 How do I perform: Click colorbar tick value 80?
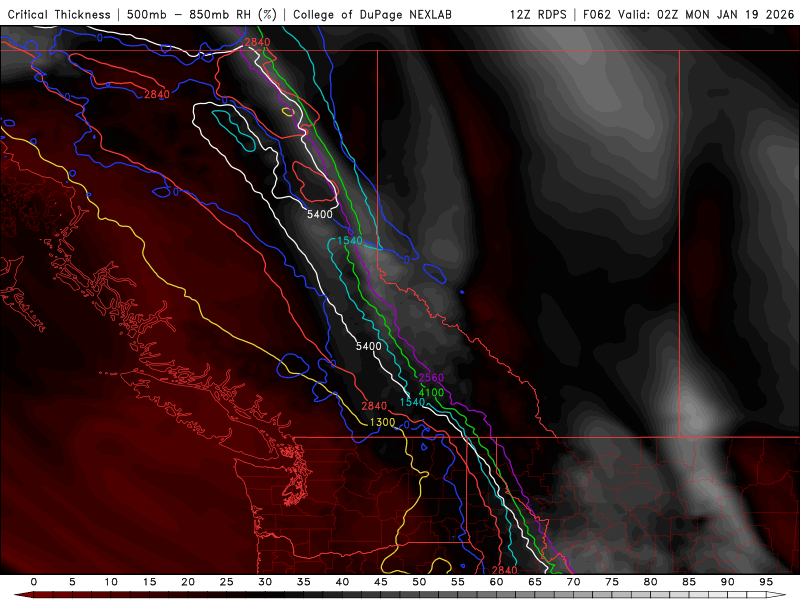click(x=650, y=582)
